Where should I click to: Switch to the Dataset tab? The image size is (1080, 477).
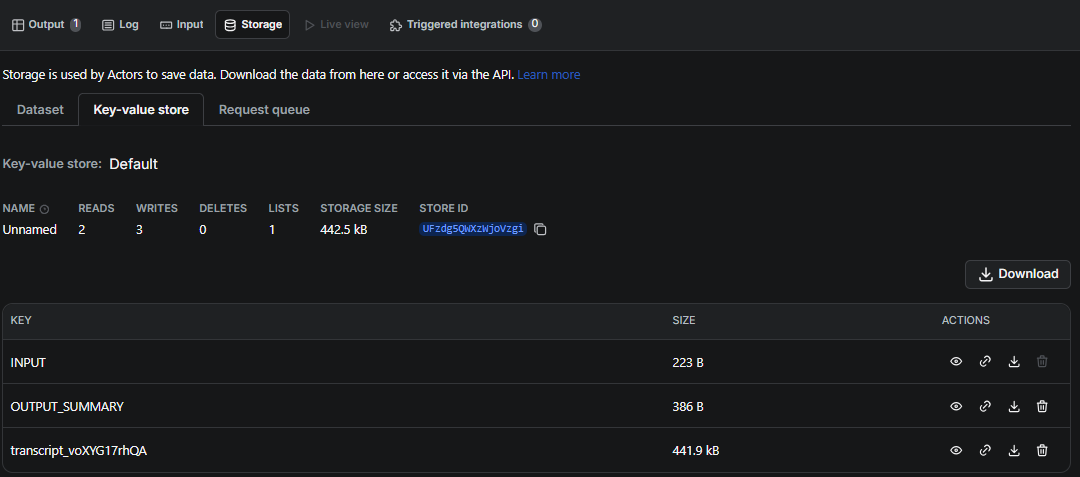[40, 109]
